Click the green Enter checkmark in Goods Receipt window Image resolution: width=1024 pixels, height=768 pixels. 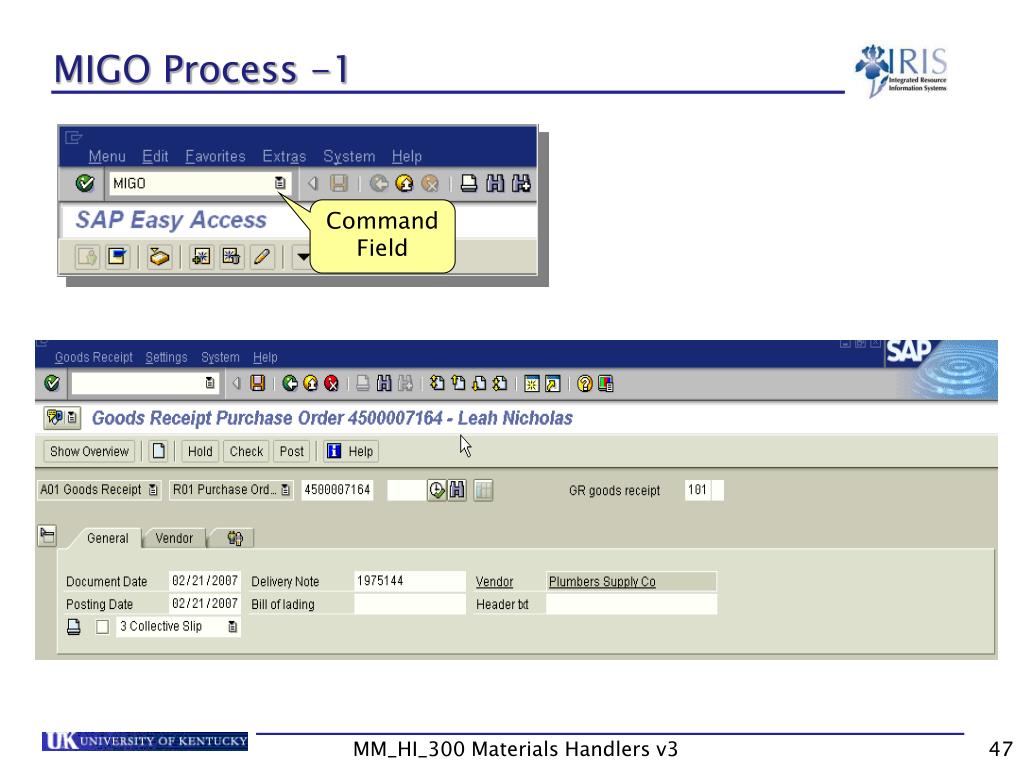52,383
